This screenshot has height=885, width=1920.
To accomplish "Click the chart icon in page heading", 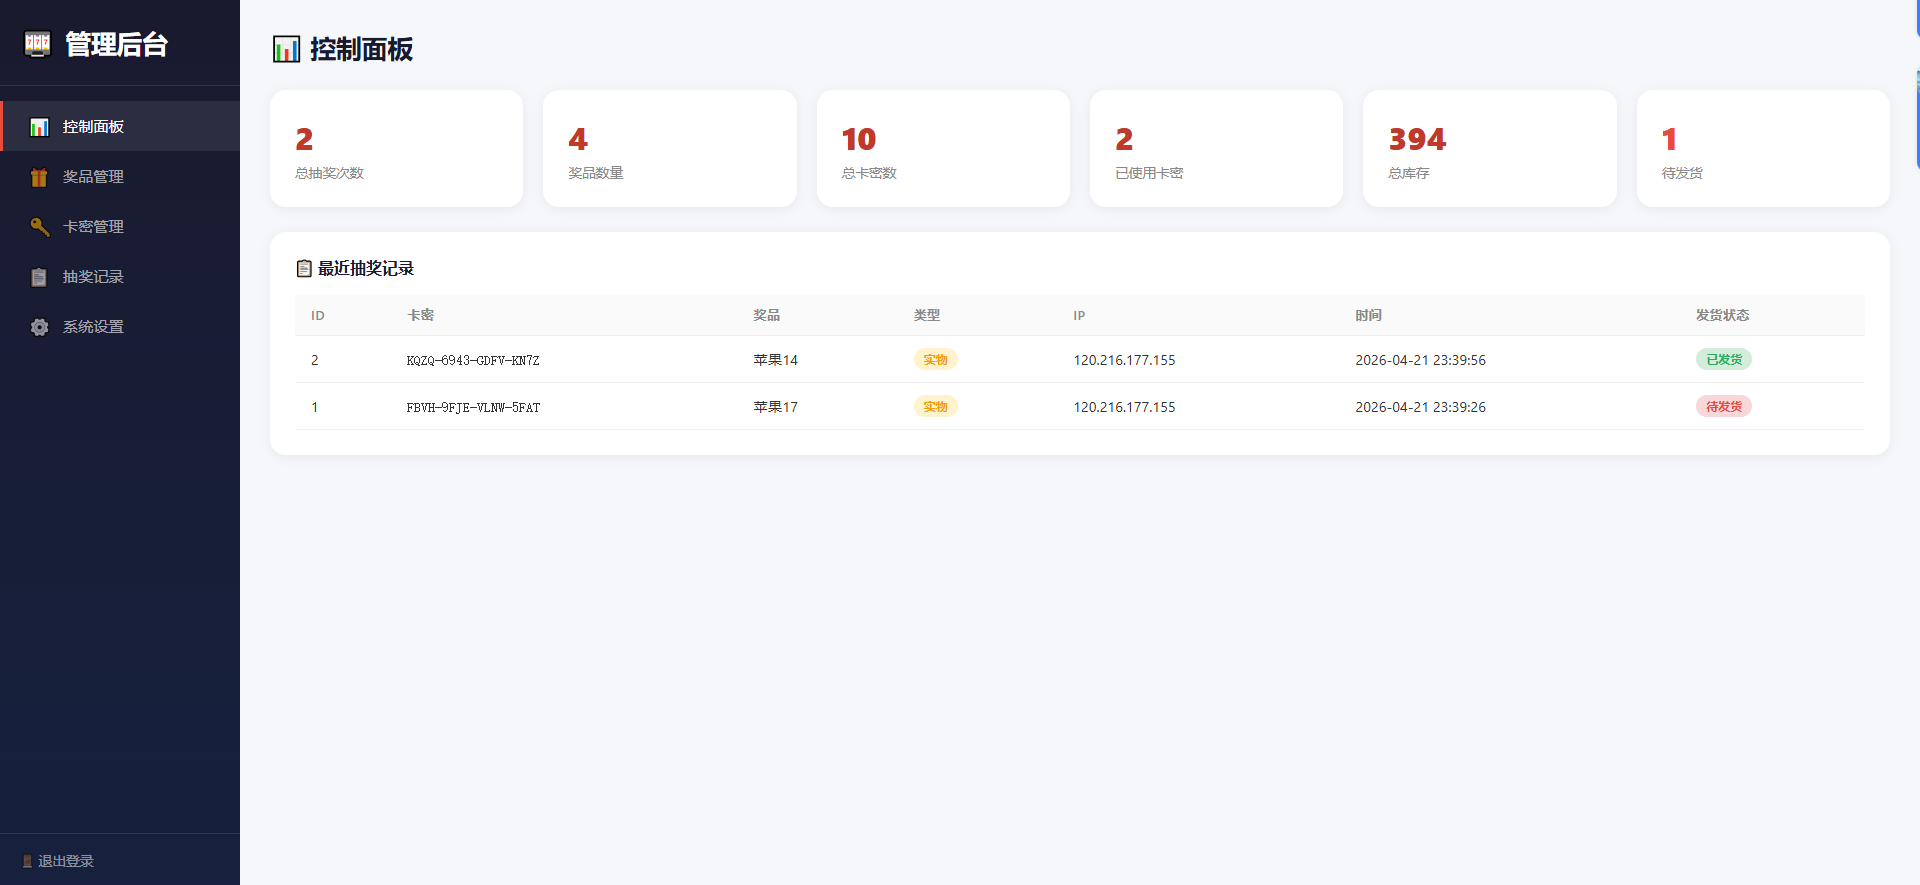I will point(286,49).
